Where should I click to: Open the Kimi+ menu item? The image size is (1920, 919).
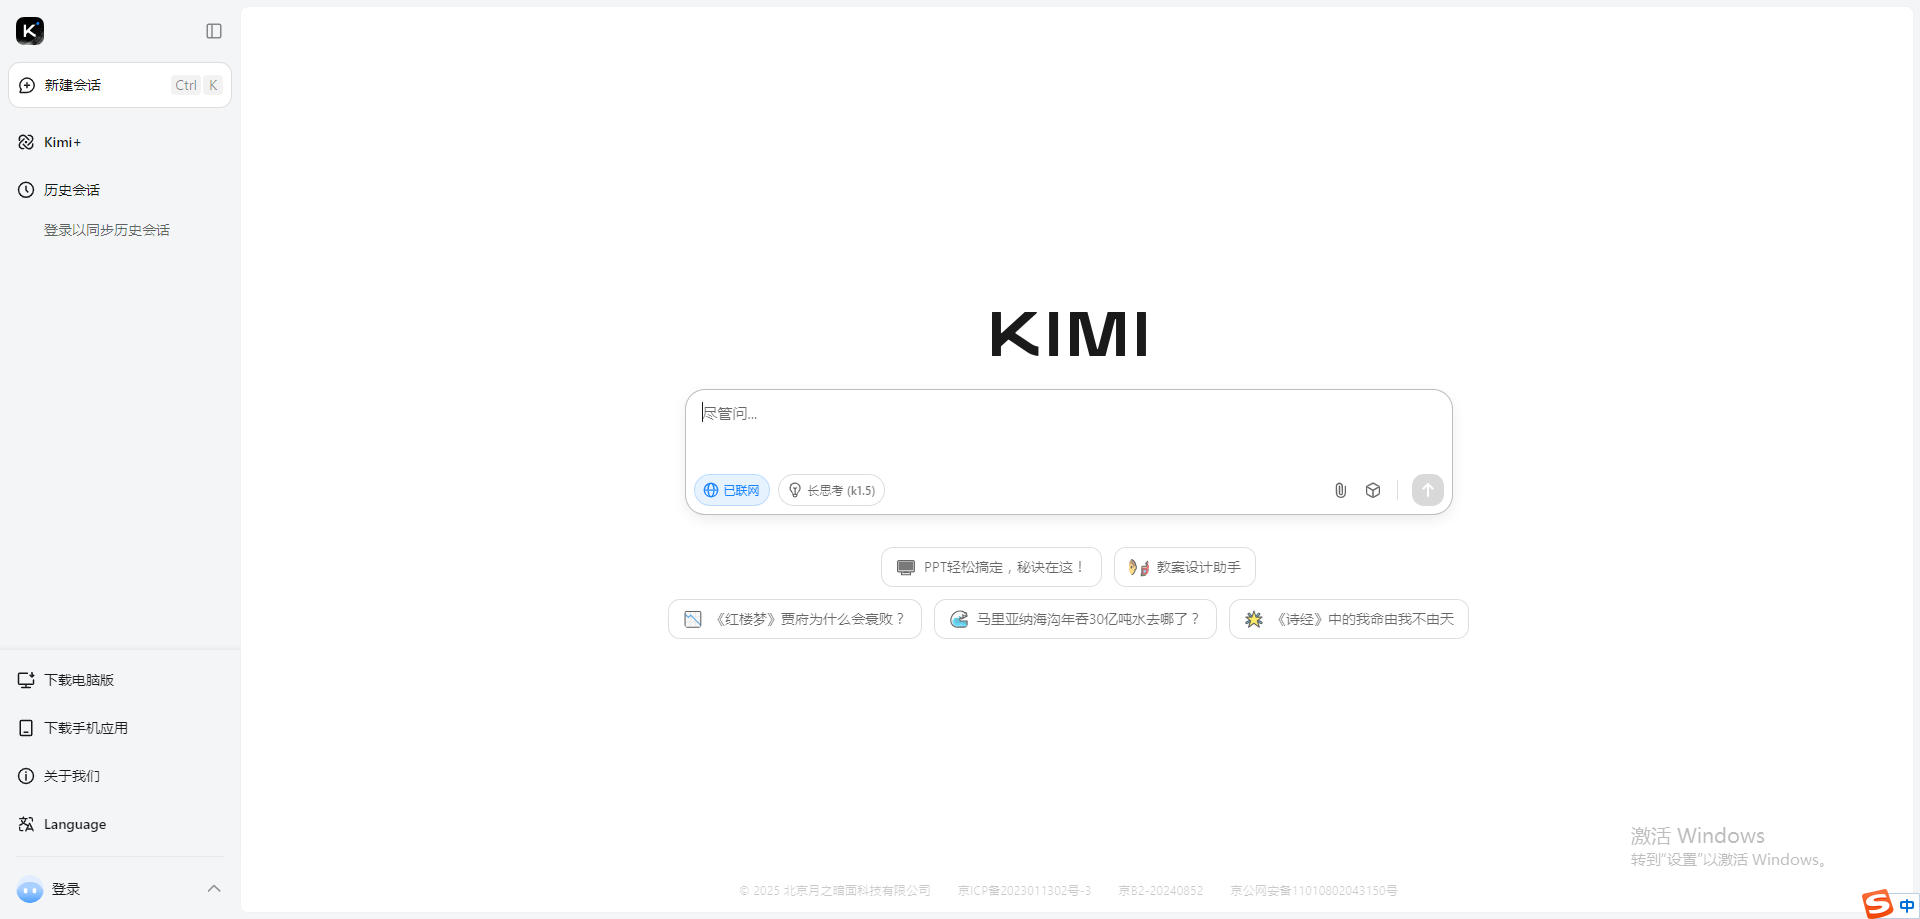pyautogui.click(x=120, y=142)
